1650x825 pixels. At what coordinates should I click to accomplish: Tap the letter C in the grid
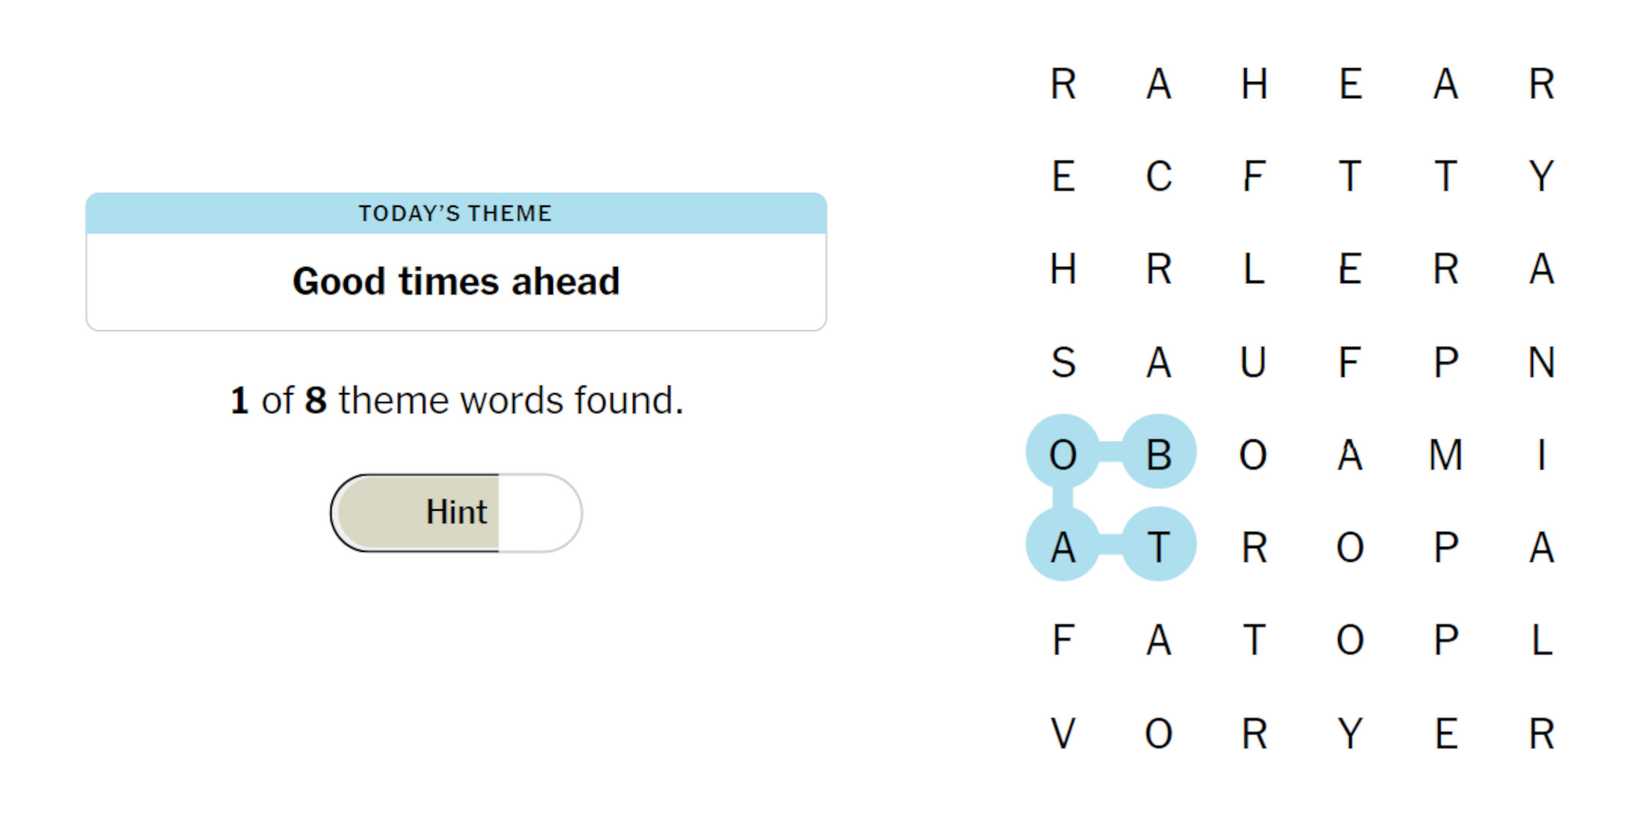pos(1158,177)
